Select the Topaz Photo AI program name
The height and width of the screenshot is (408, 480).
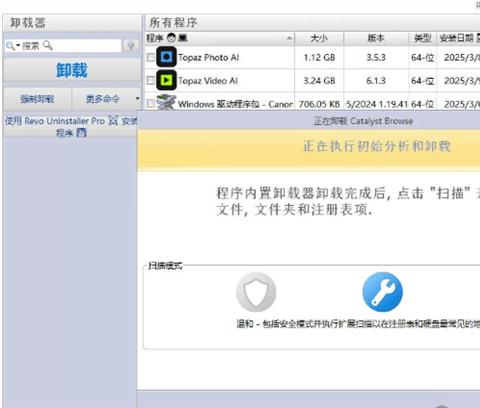209,57
